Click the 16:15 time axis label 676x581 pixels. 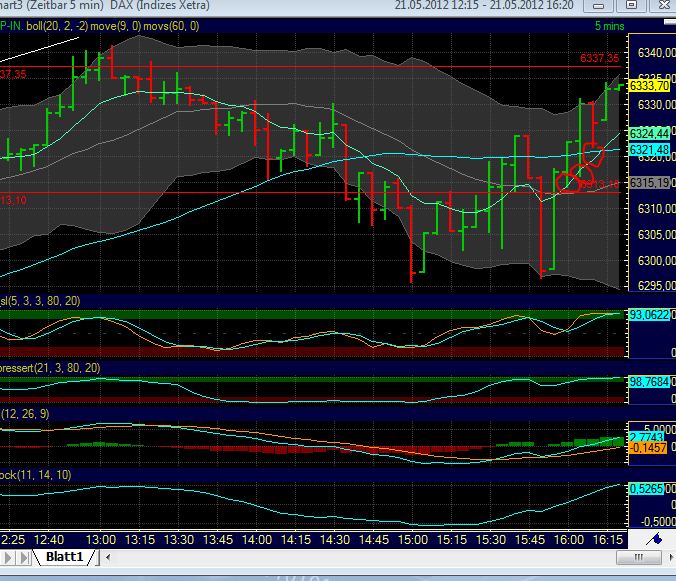point(608,540)
